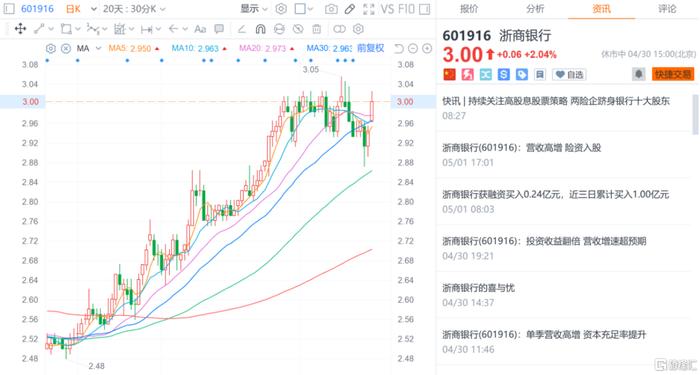The image size is (700, 375).
Task: Open news 浙商银行的喜与忧
Action: click(479, 288)
